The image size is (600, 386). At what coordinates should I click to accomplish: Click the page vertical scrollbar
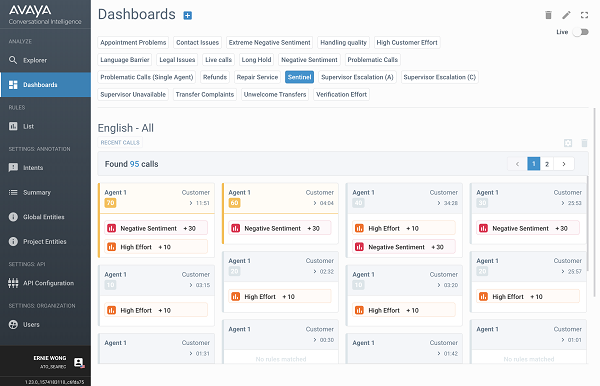click(x=594, y=202)
